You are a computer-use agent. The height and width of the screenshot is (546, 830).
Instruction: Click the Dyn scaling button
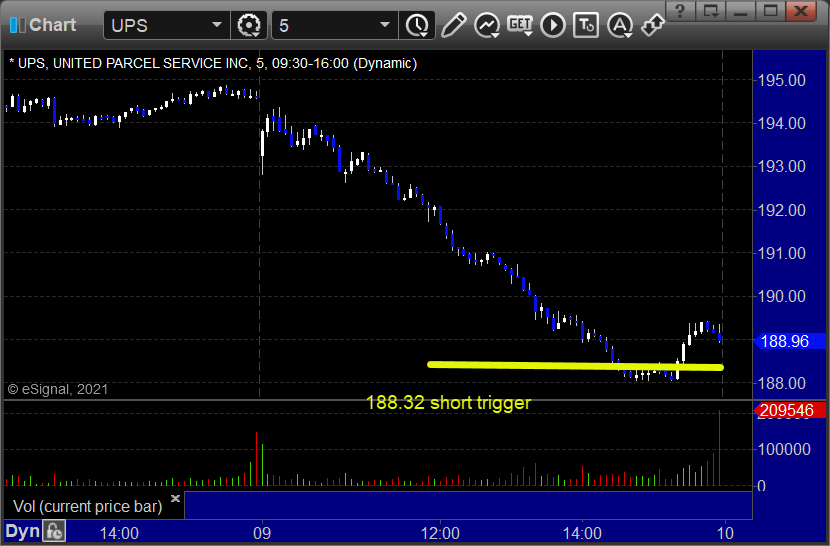22,531
